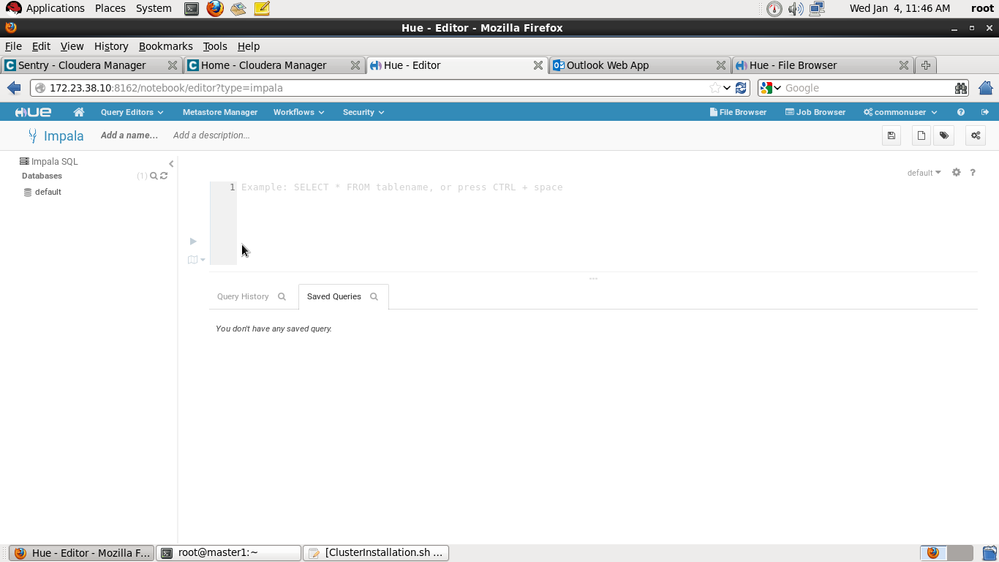999x562 pixels.
Task: Bookmark this page with the star
Action: (715, 88)
